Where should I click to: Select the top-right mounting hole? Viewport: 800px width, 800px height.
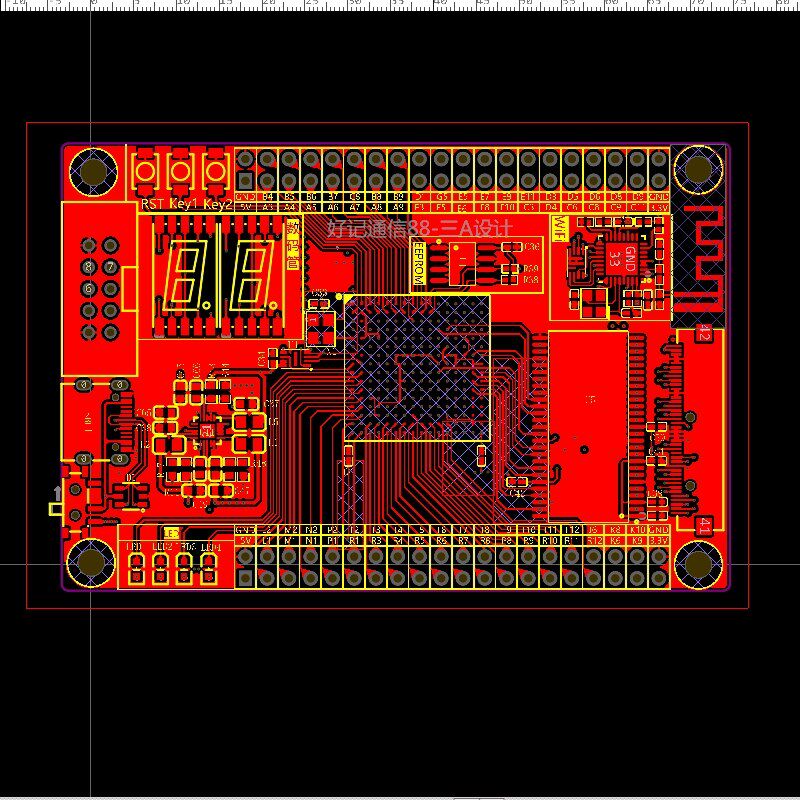698,169
